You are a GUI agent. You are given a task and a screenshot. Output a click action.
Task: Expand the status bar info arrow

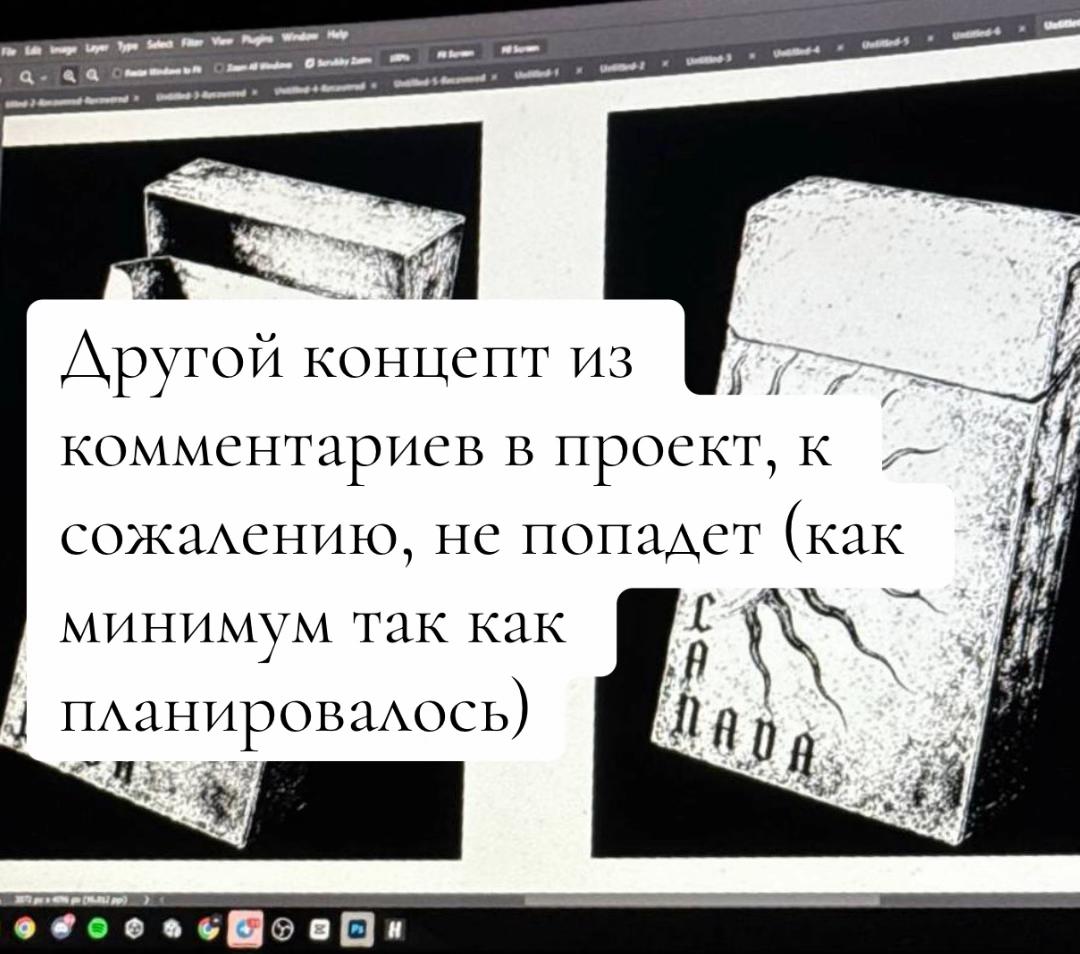pos(146,899)
